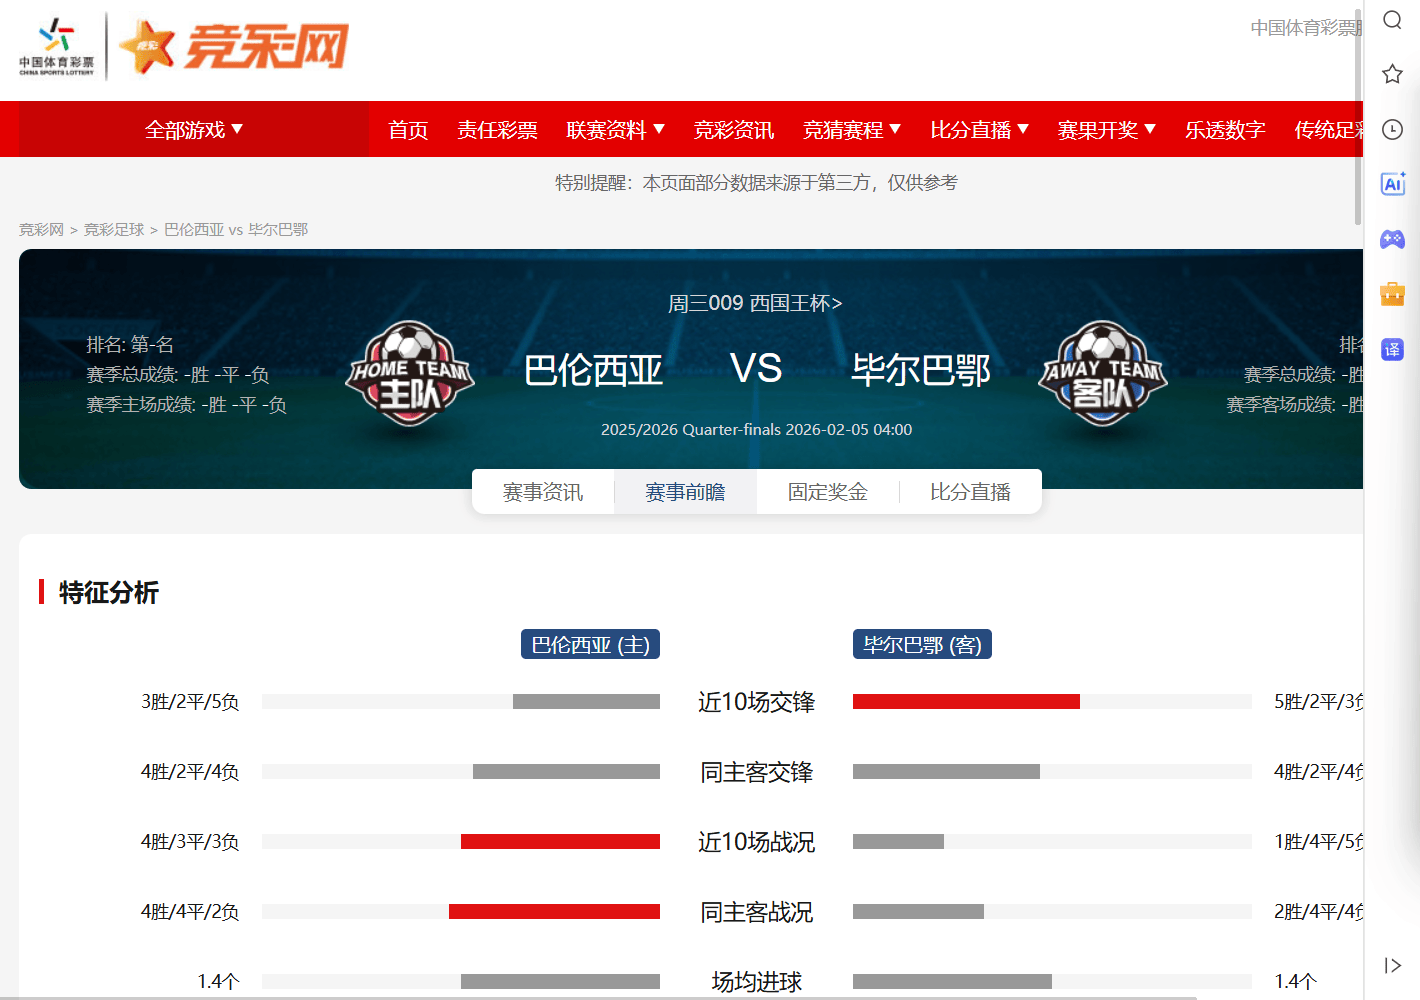Switch to the 赛事资讯 tab
Viewport: 1420px width, 1000px height.
click(x=543, y=492)
